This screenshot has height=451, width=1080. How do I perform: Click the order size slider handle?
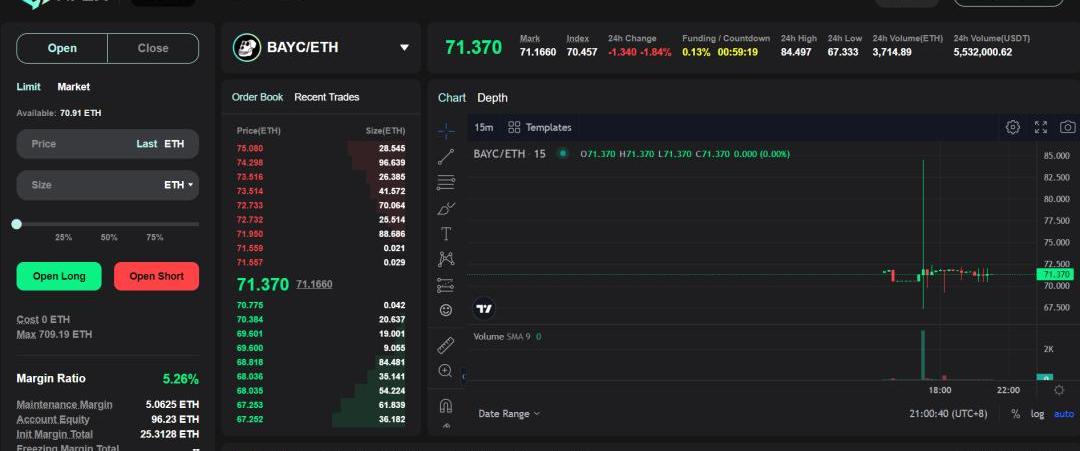[16, 224]
